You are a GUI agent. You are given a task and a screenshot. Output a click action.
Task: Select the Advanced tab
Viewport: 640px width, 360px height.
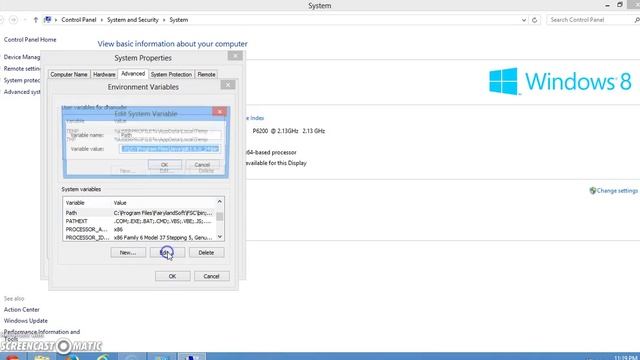[x=133, y=73]
